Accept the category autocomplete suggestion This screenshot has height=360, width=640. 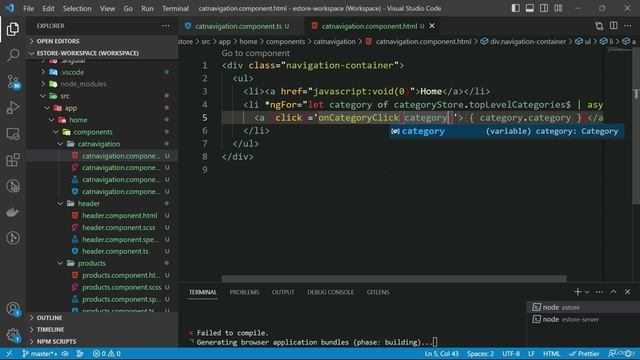click(506, 131)
